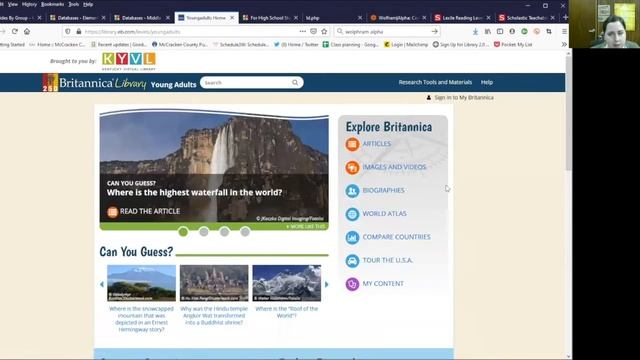Click the browser home icon

[x=27, y=31]
